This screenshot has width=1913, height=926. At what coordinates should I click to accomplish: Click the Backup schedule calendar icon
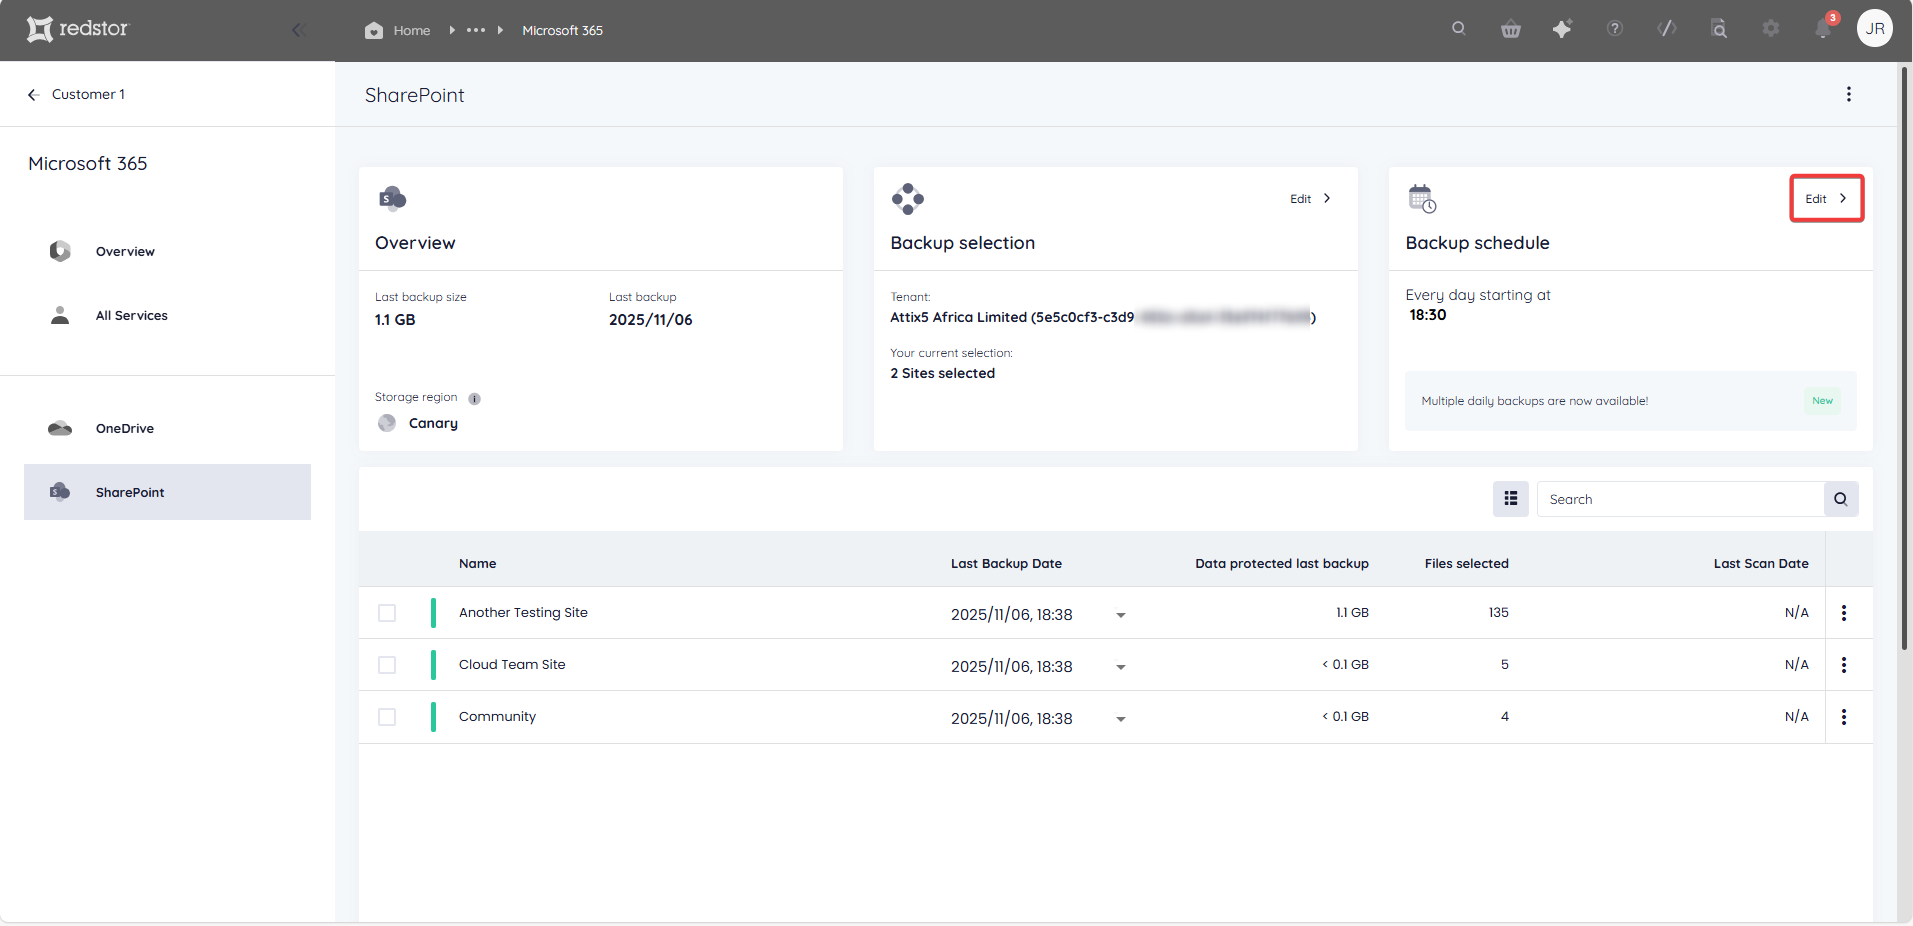click(1422, 198)
